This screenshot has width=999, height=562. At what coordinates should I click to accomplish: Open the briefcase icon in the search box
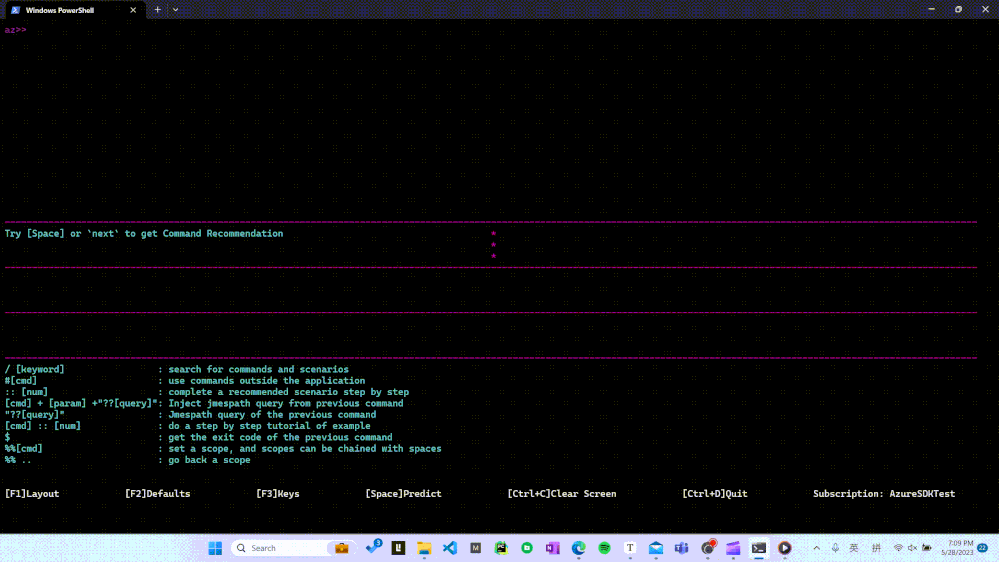click(341, 548)
